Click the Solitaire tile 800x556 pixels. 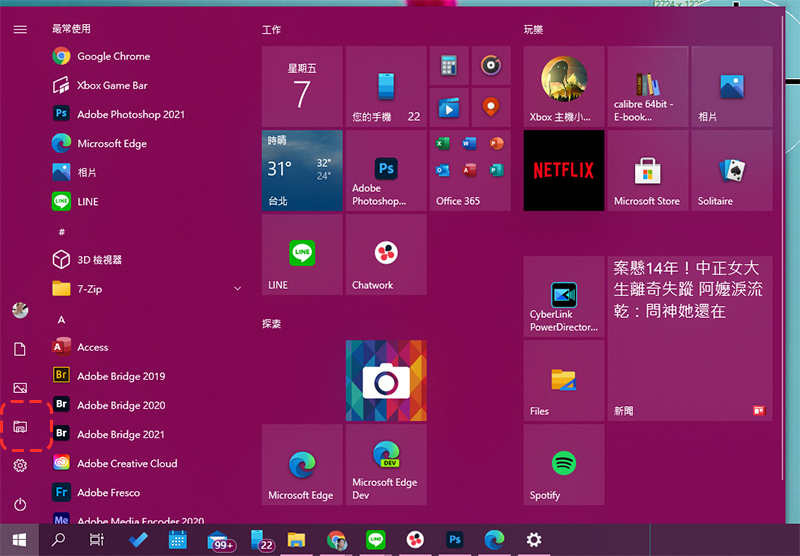(731, 170)
